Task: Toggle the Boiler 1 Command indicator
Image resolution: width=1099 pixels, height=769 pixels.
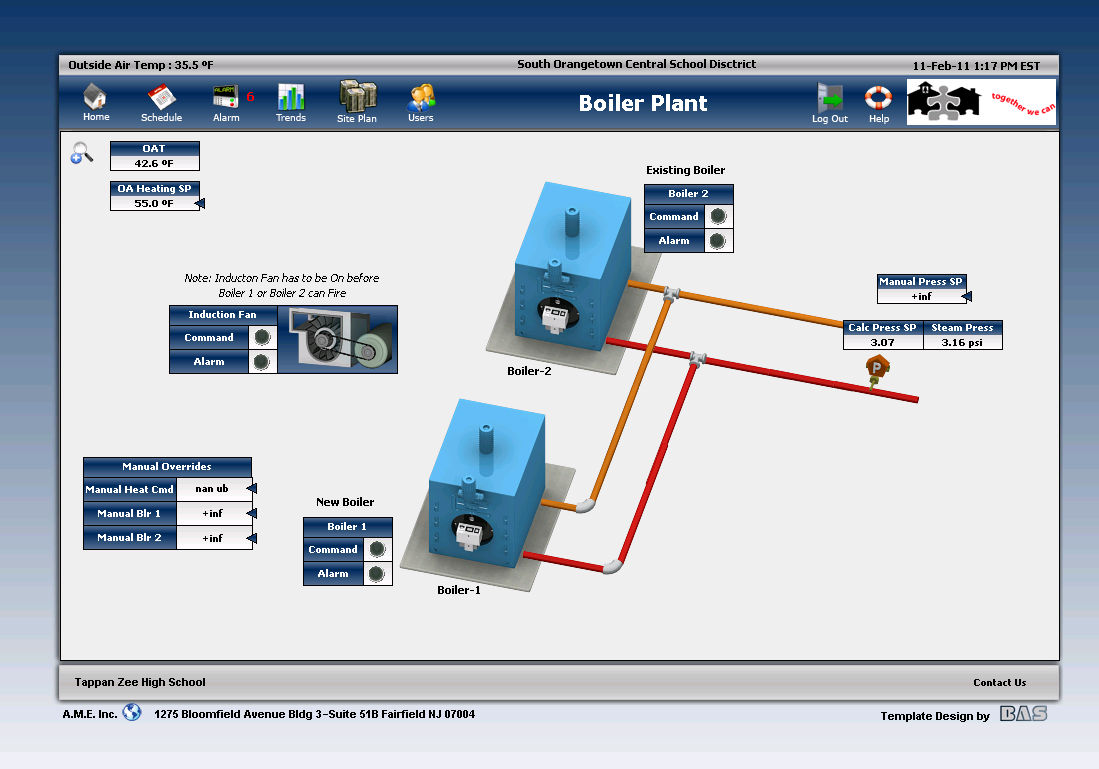Action: coord(377,550)
